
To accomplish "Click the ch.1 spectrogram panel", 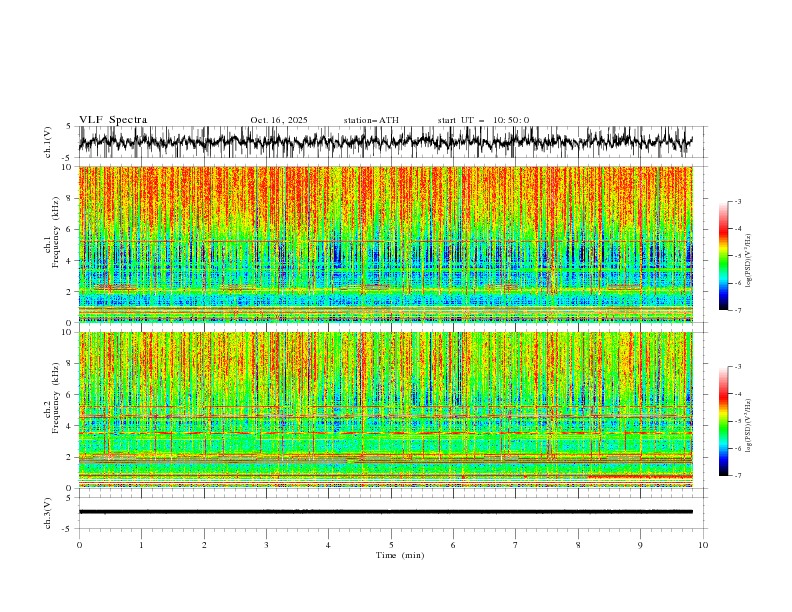I will 386,244.
